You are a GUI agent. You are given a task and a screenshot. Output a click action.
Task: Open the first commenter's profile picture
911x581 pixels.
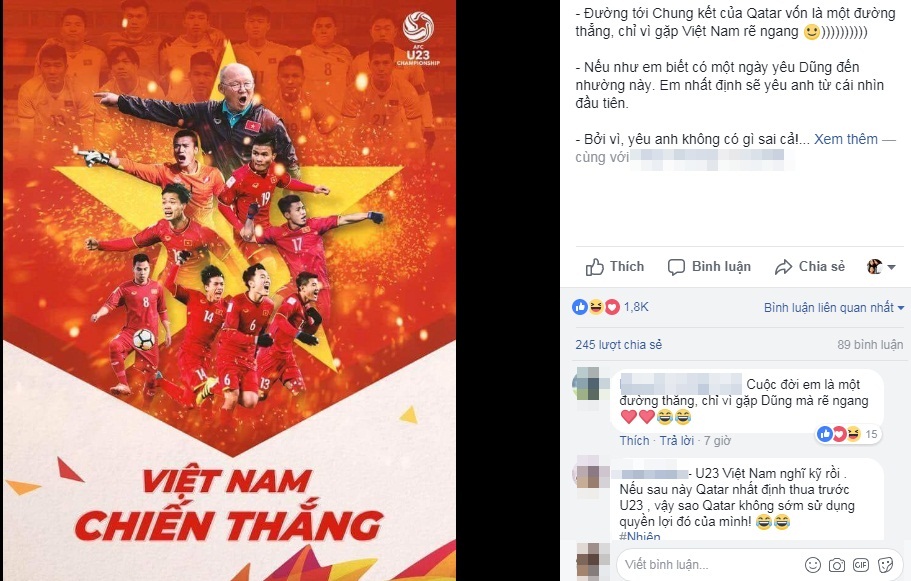pyautogui.click(x=589, y=384)
